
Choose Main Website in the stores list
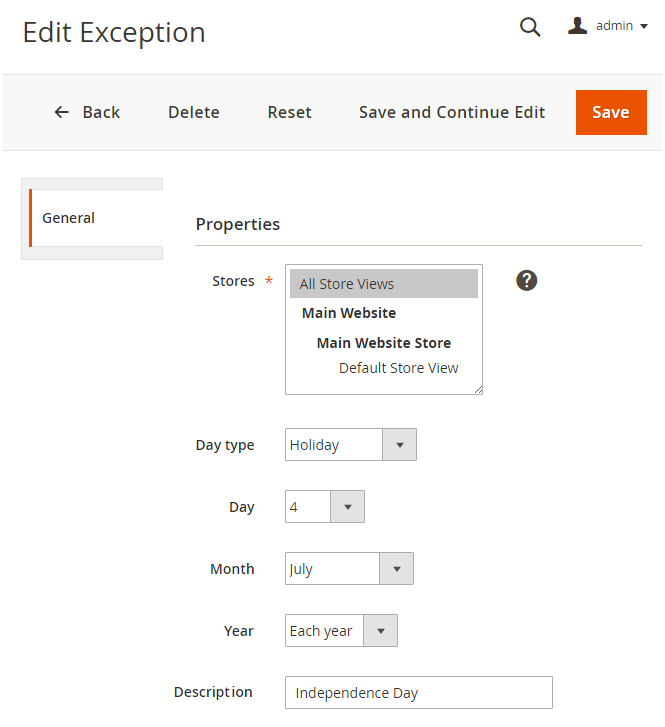(x=349, y=313)
